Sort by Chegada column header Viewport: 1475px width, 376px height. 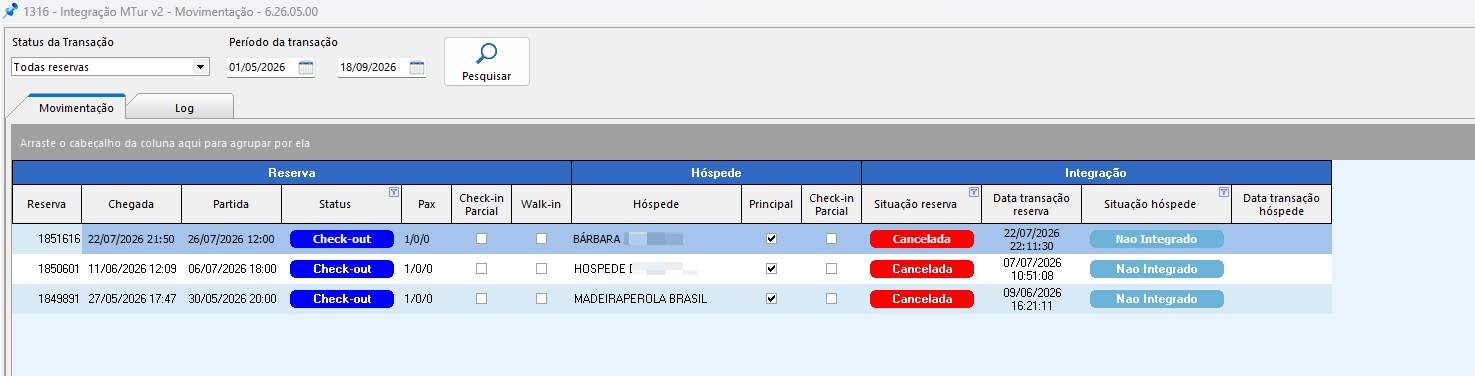point(131,204)
